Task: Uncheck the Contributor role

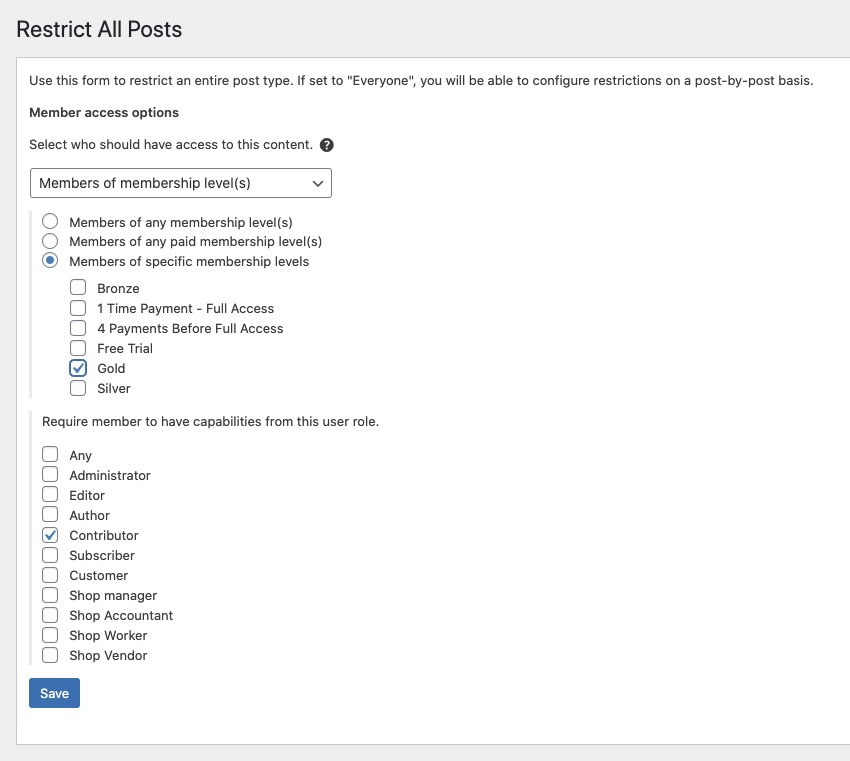Action: [50, 535]
